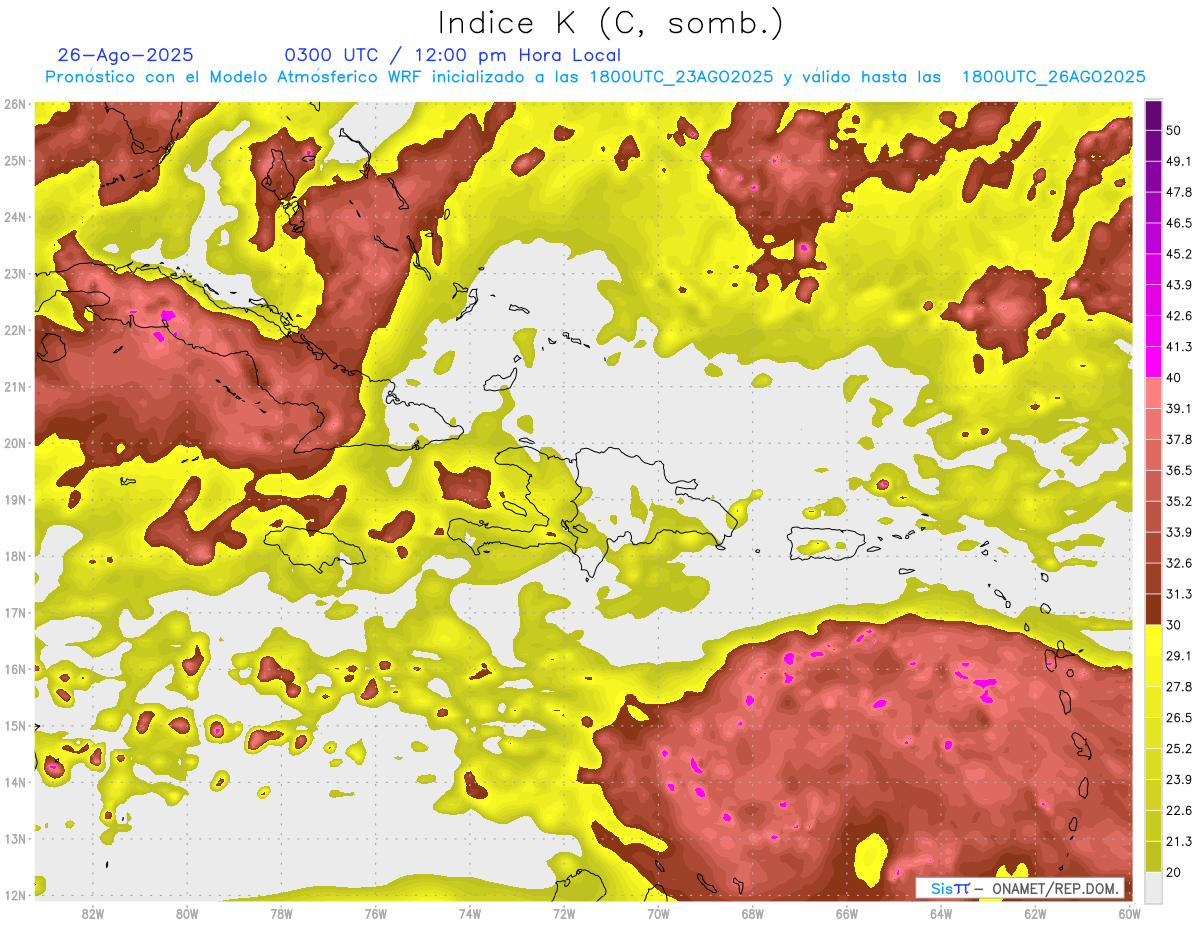Click the colorbar value '26.5'

(1178, 717)
